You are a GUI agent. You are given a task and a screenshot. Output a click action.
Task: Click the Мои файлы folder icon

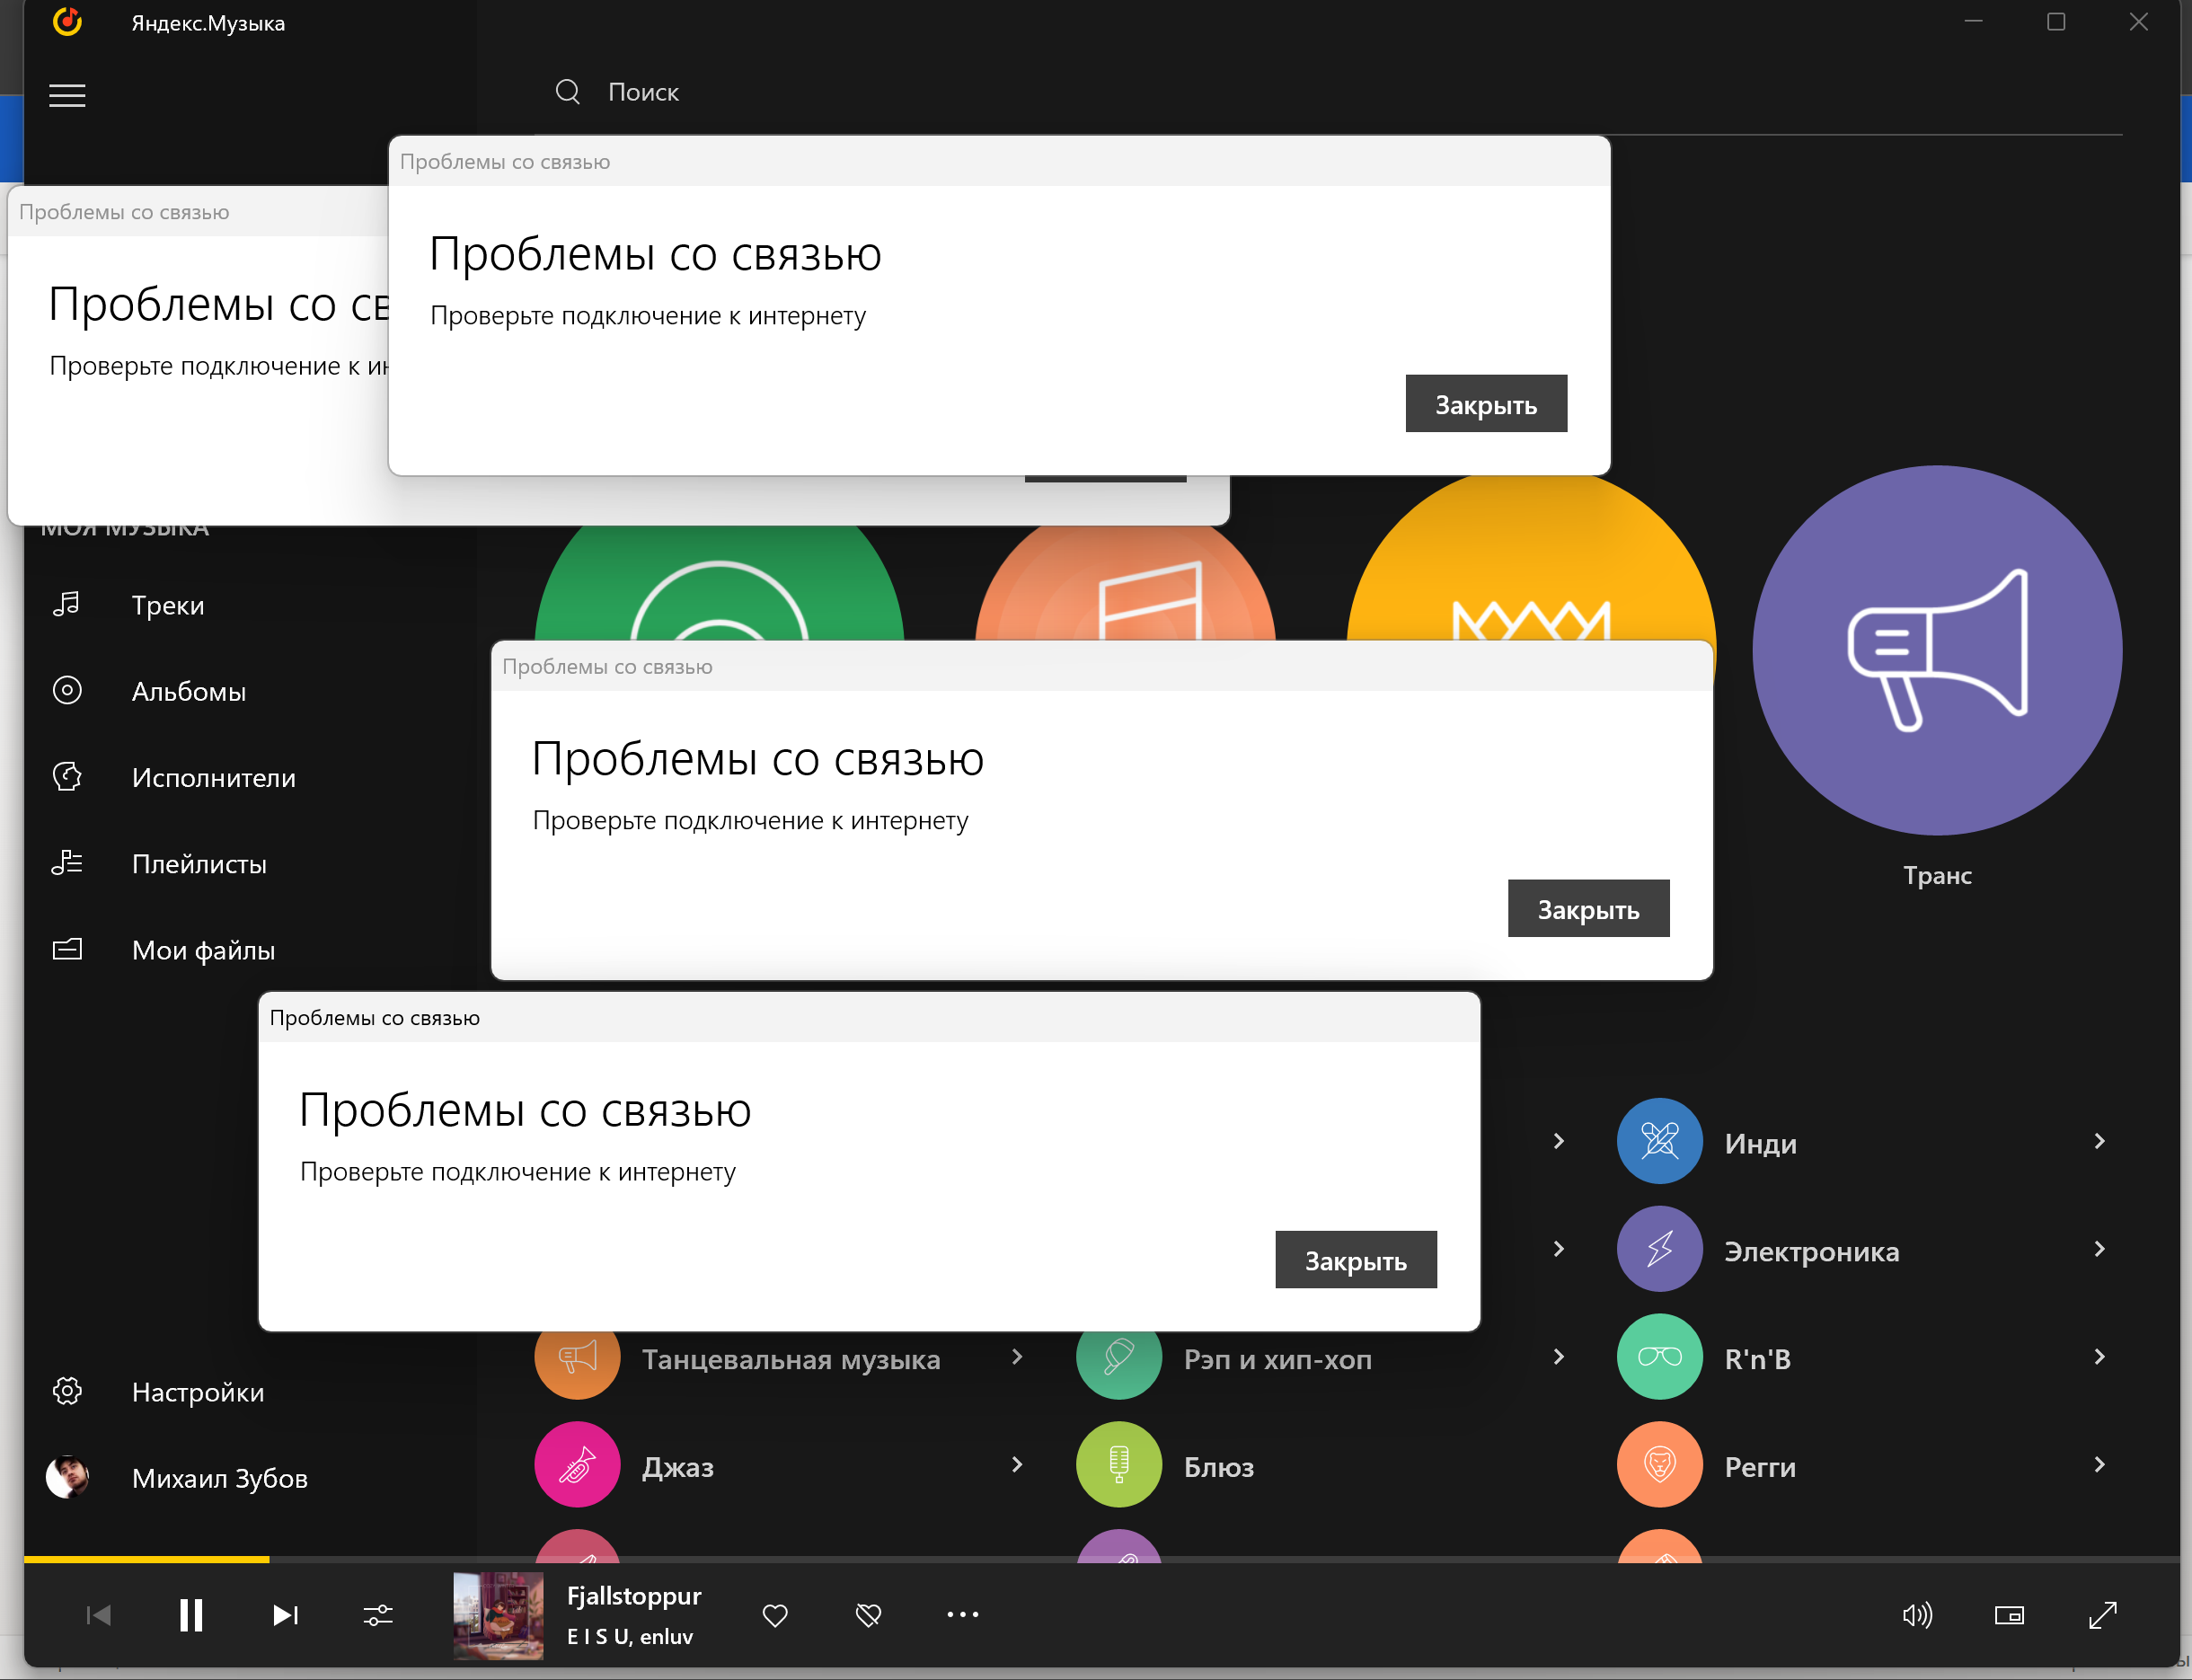(67, 948)
